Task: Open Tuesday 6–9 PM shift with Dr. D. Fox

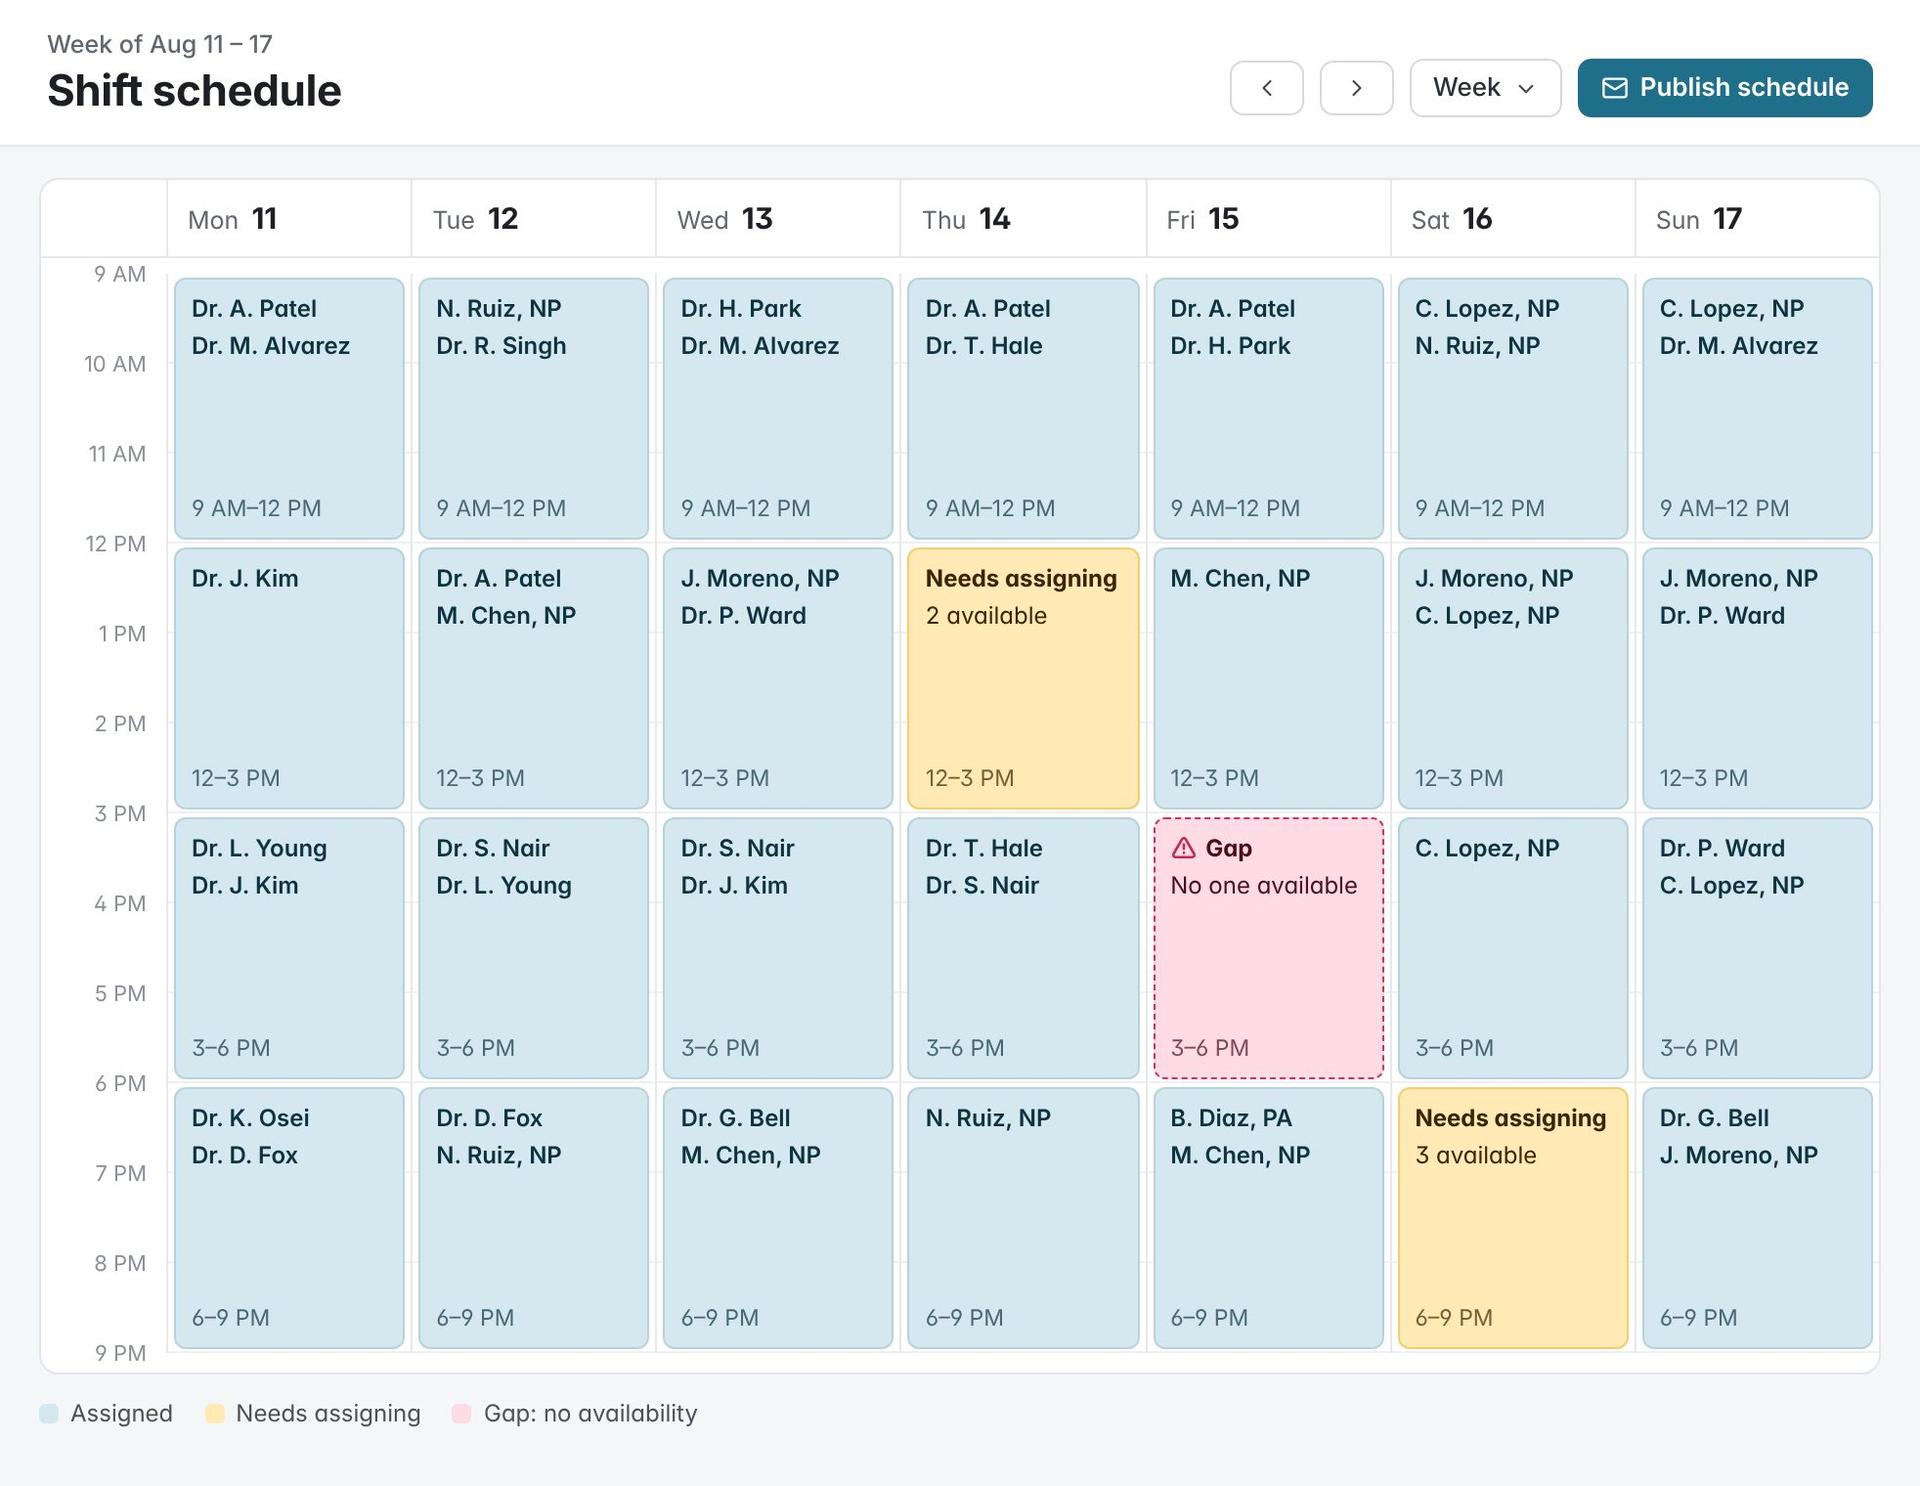Action: click(x=533, y=1218)
